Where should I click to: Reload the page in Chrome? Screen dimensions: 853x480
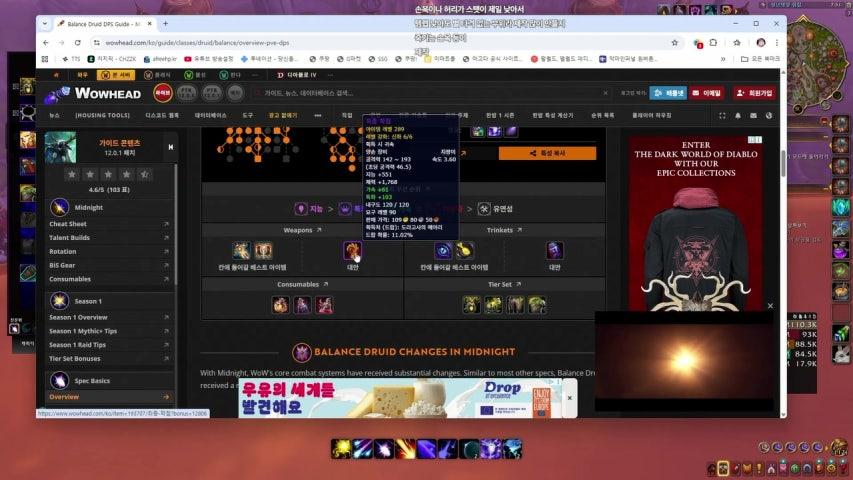tap(78, 42)
